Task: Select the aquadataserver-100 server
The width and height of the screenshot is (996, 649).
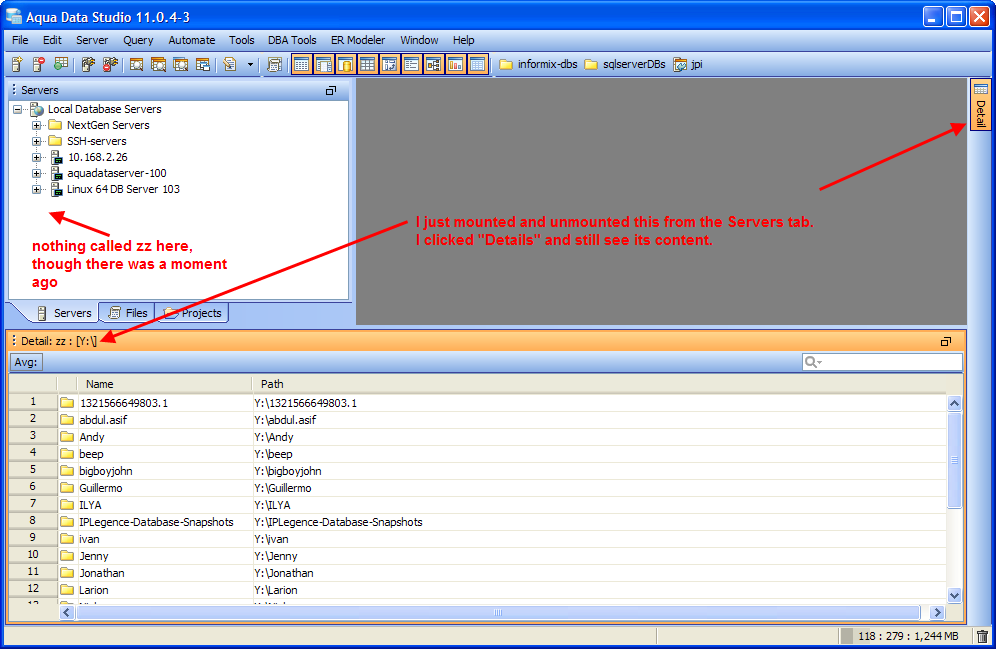Action: [x=117, y=173]
